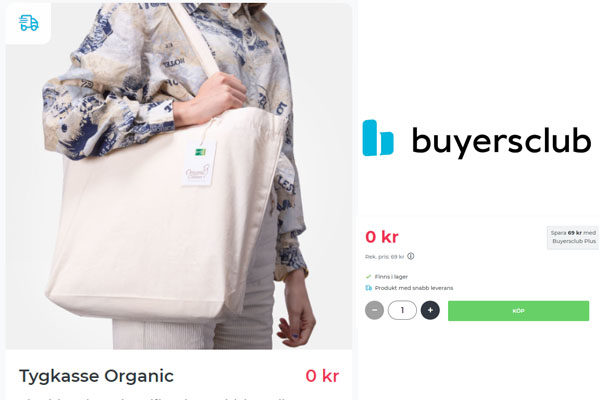Increase quantity with the plus button
This screenshot has height=400, width=600.
tap(430, 310)
